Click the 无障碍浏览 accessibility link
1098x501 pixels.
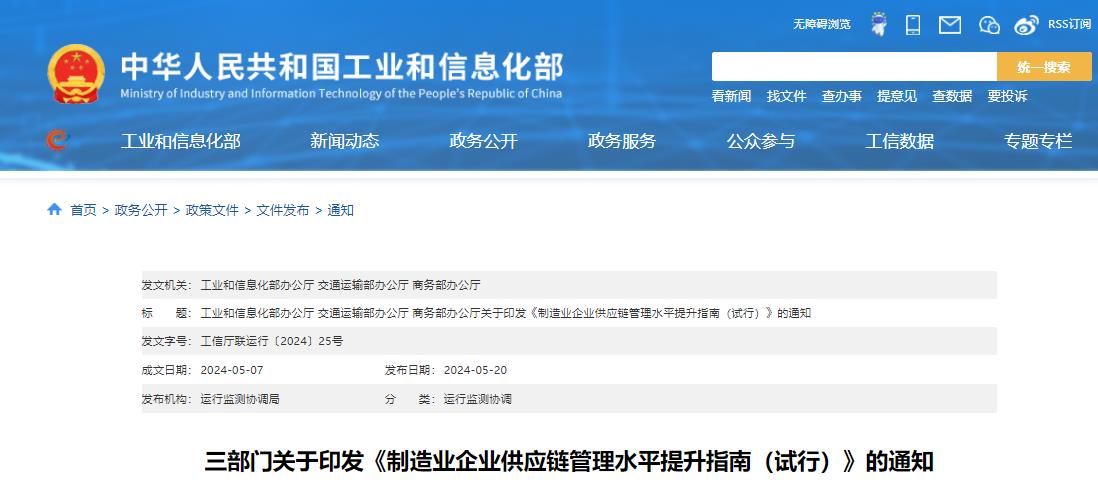click(x=821, y=24)
